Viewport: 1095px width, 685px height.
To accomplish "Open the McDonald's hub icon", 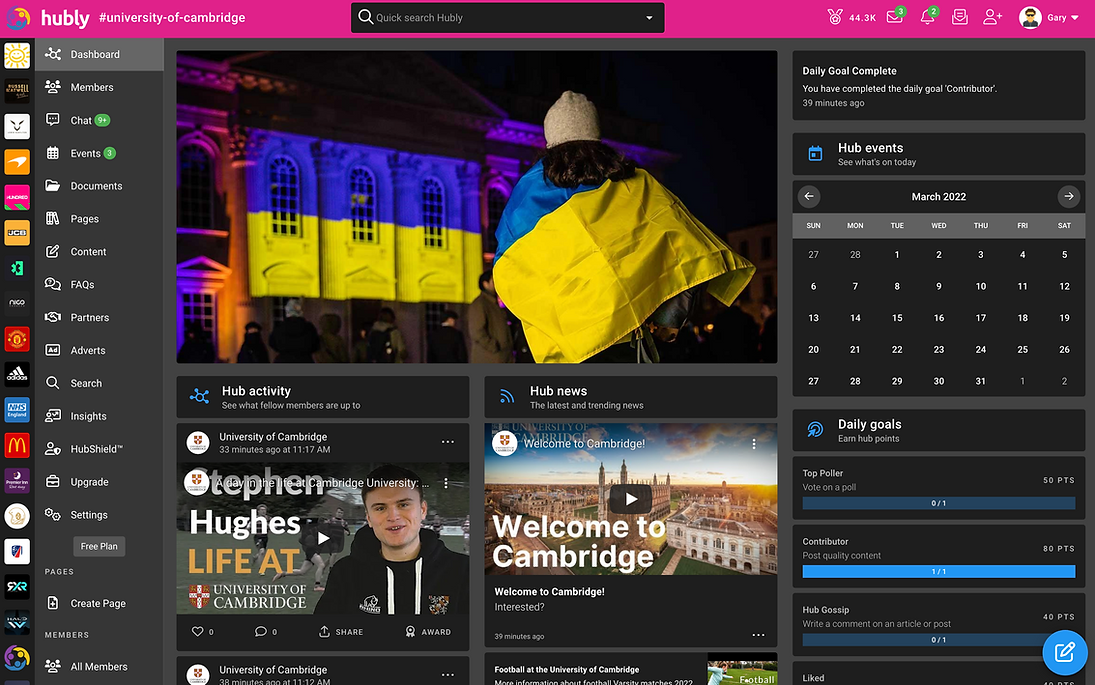I will (x=17, y=444).
